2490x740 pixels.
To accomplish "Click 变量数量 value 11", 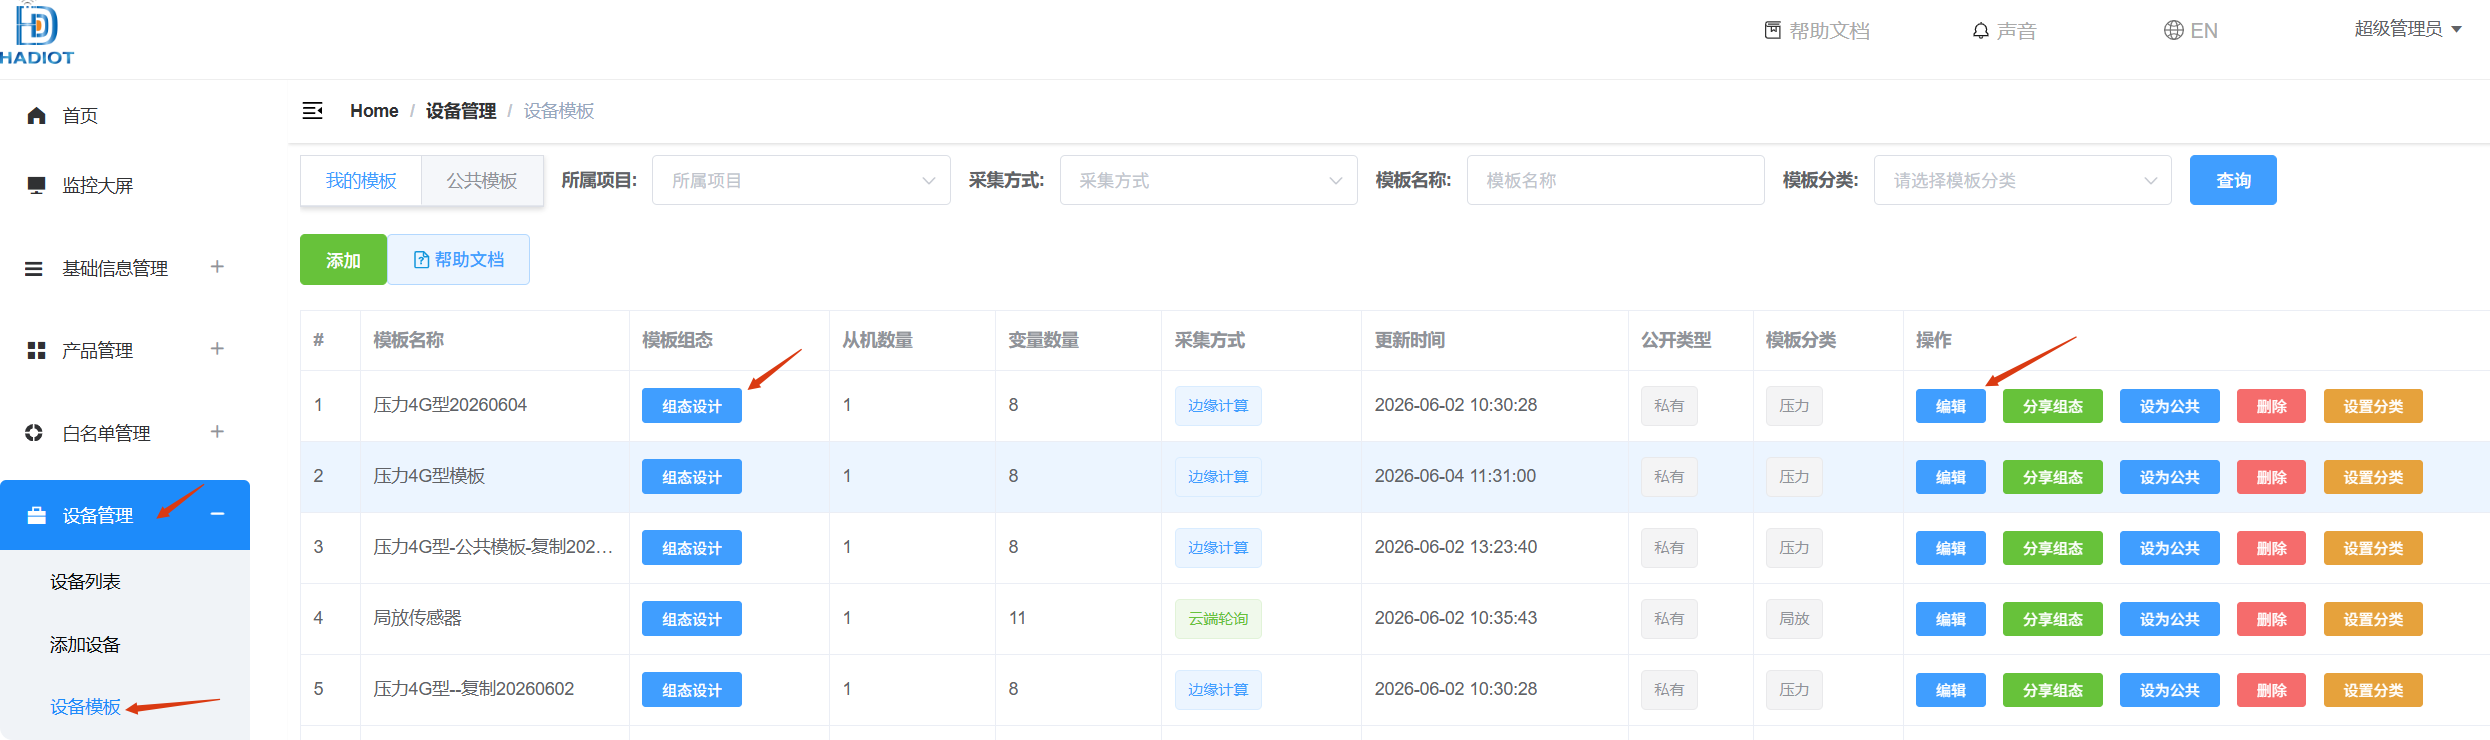I will tap(1017, 618).
